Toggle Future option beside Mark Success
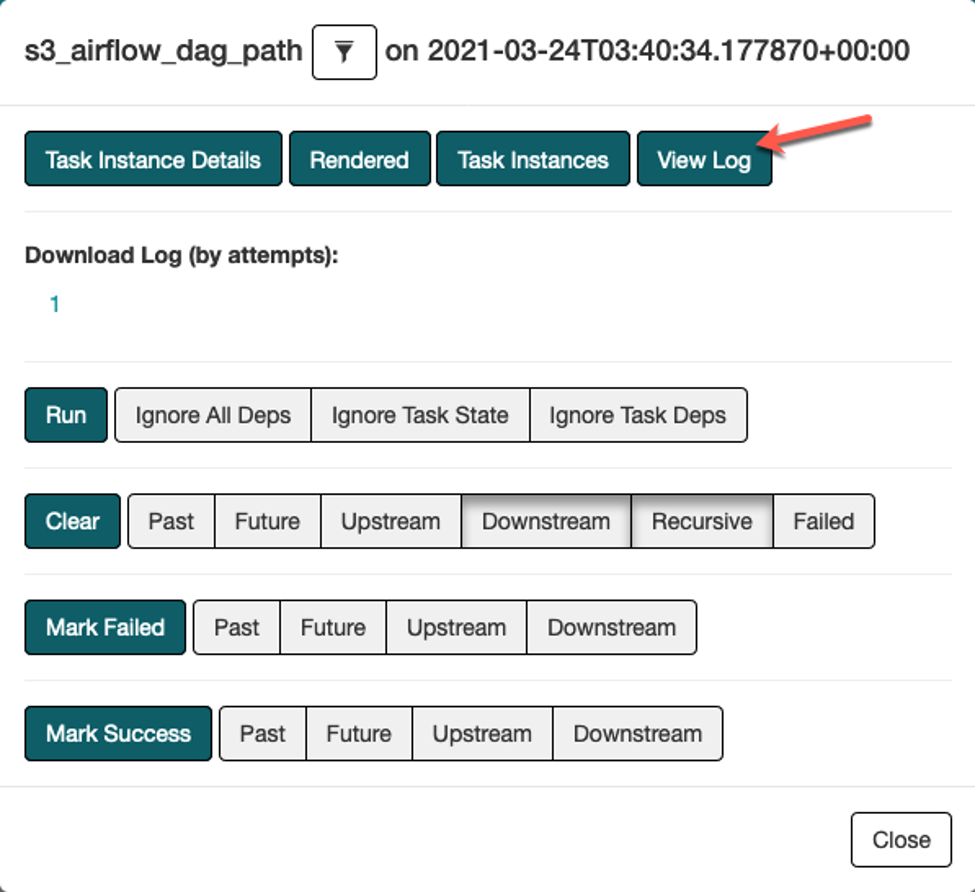 pos(359,734)
